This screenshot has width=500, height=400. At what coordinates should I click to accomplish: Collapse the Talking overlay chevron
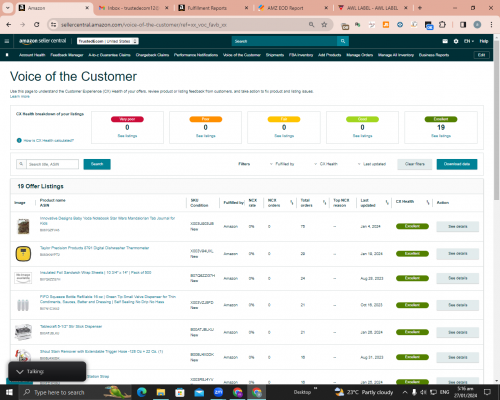click(20, 372)
